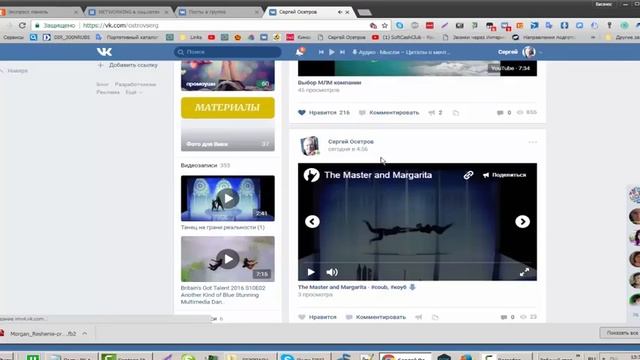Copy link icon in coub player
Screen dimensions: 640x360
[x=468, y=175]
